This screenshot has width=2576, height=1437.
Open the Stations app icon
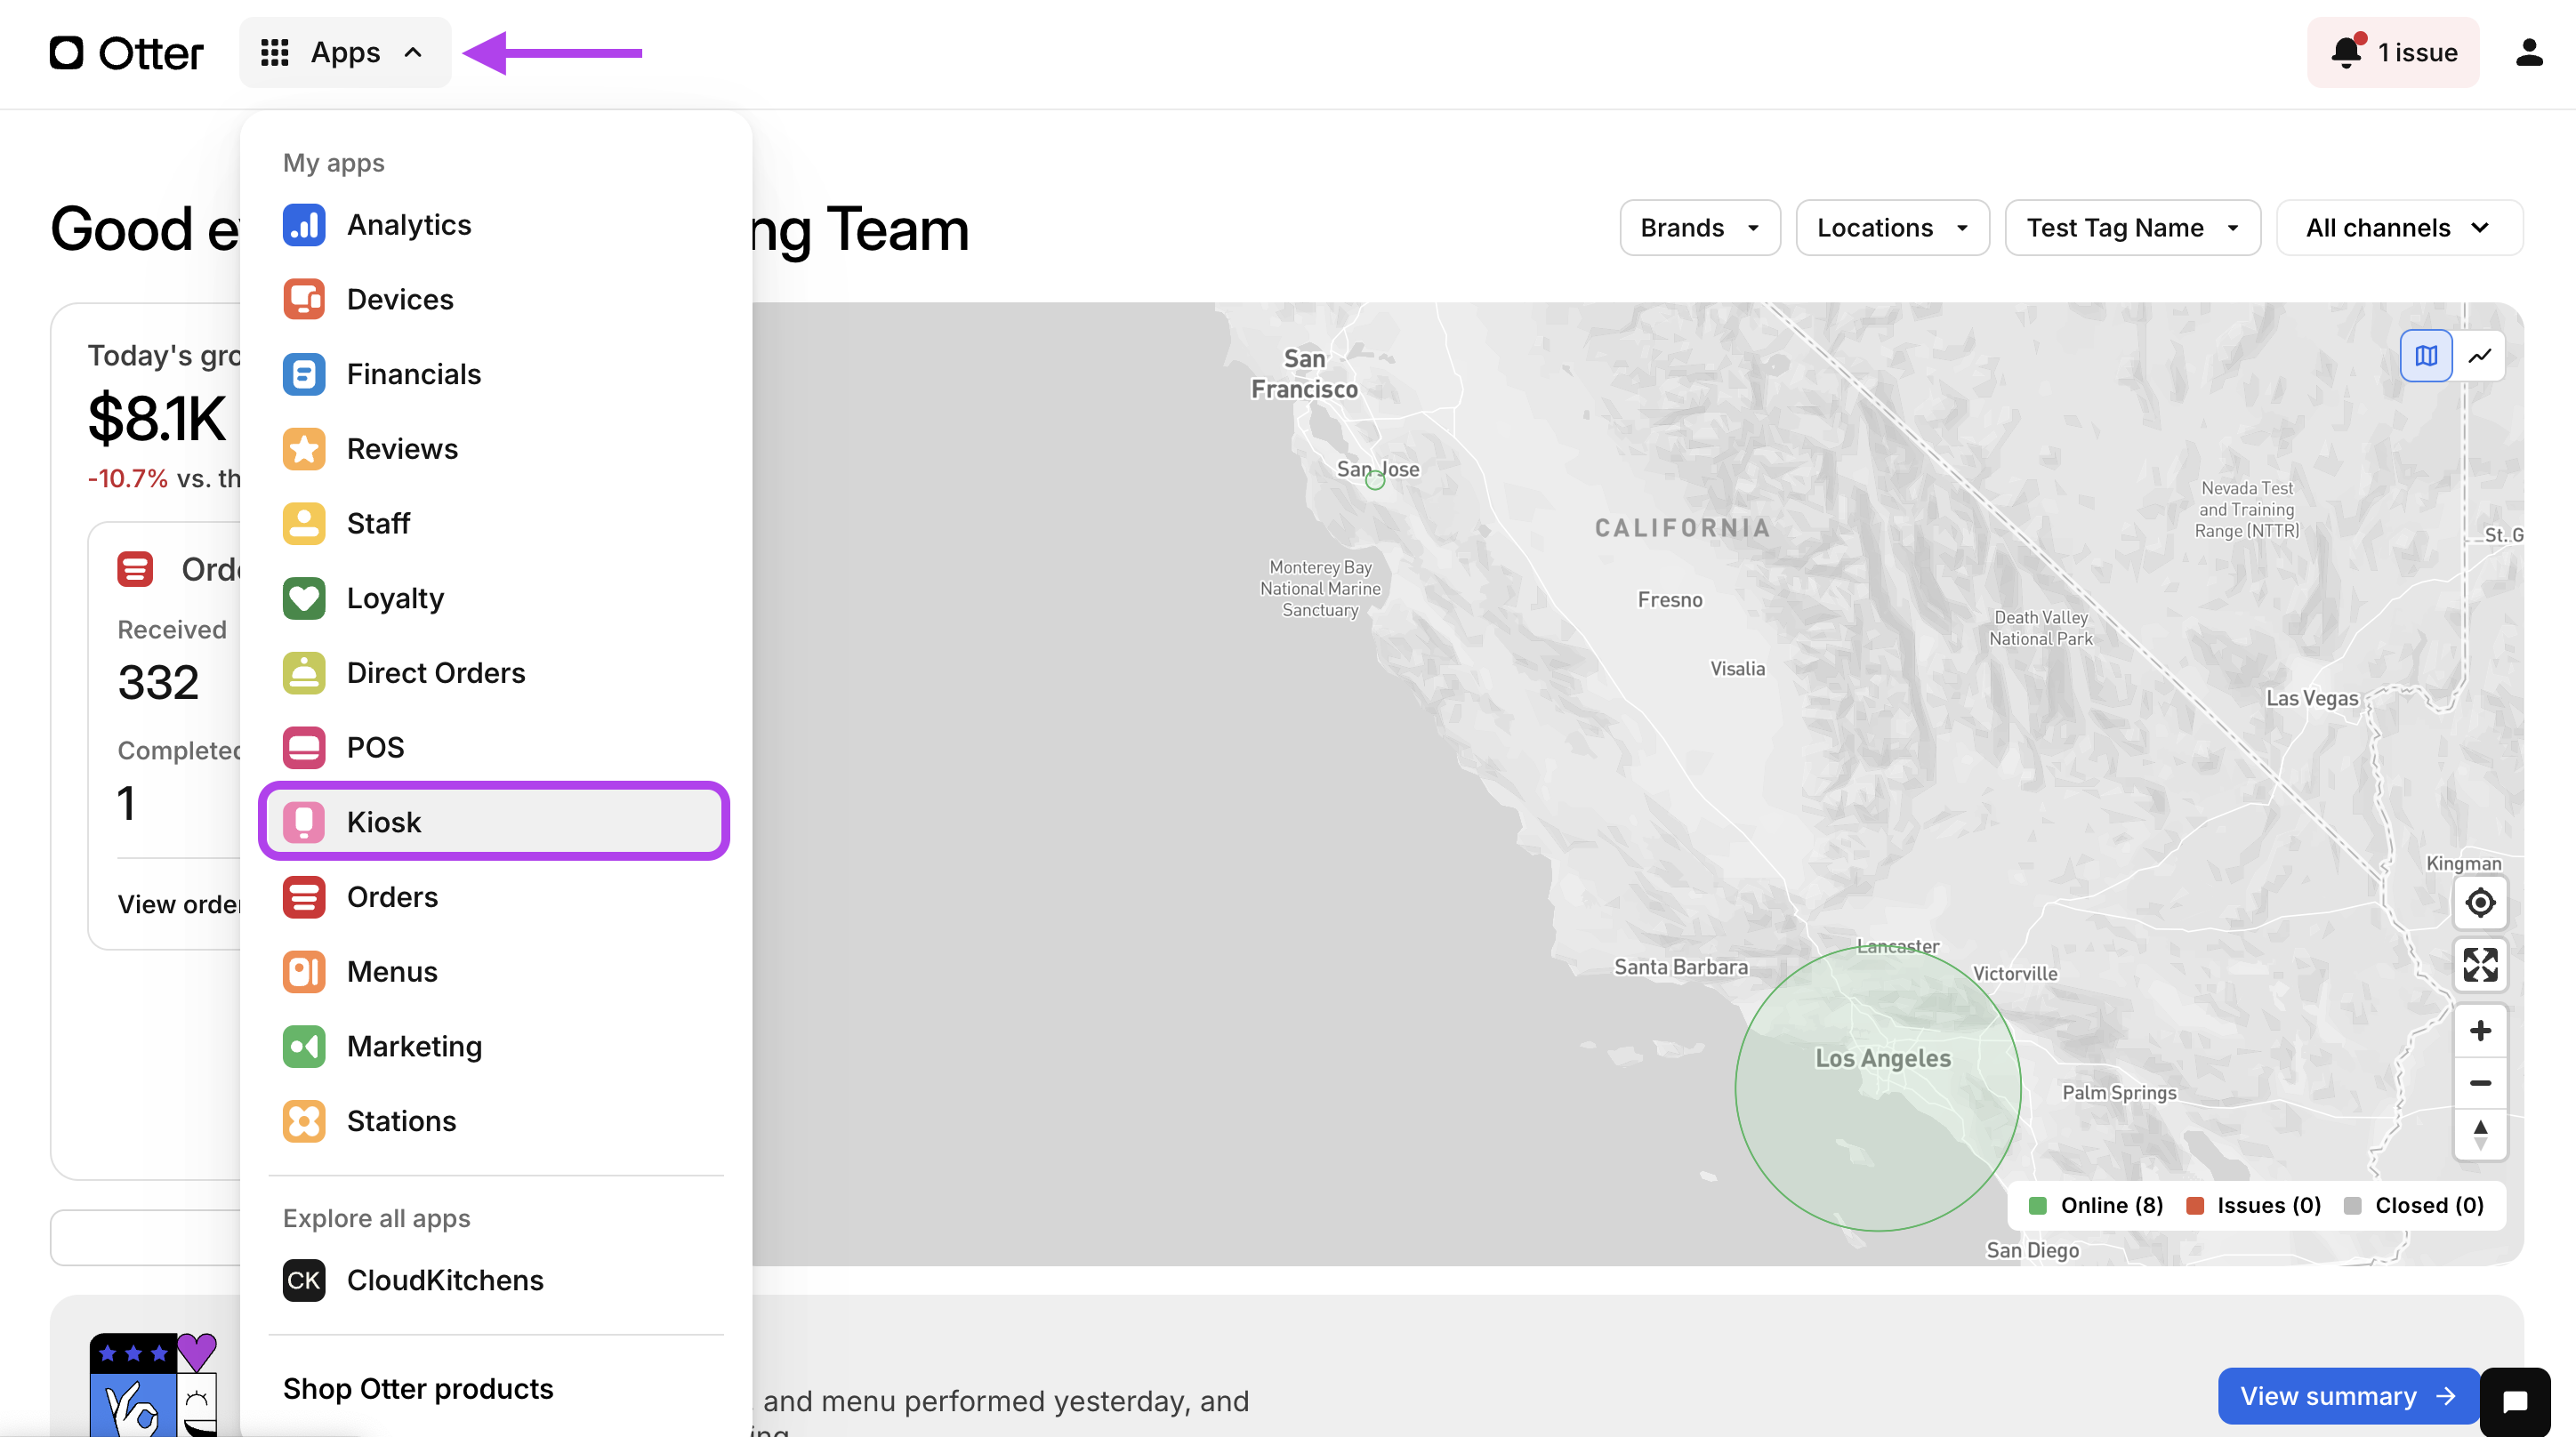pyautogui.click(x=304, y=1121)
